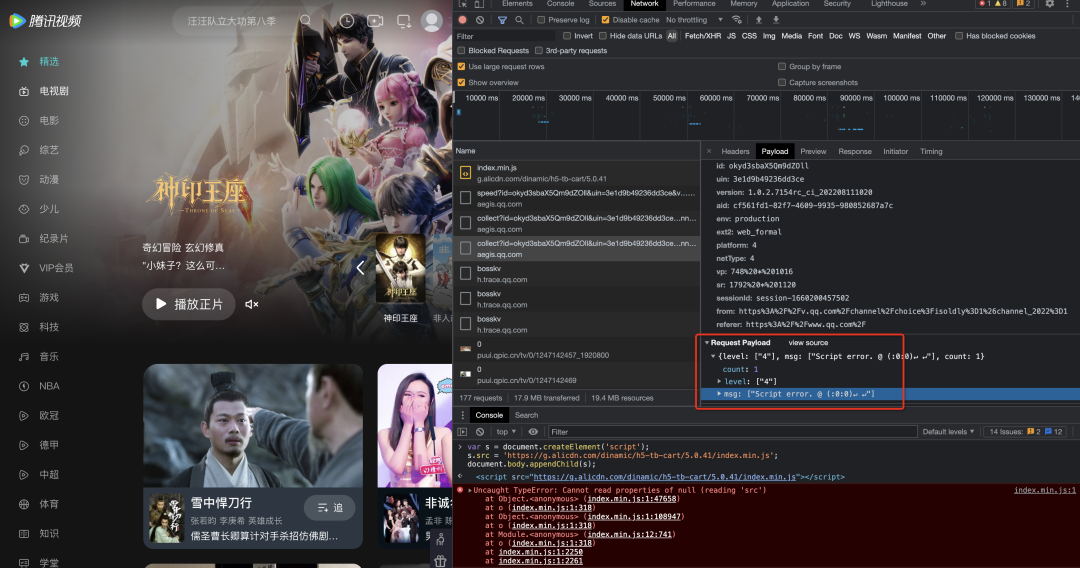Select the 电视剧 sidebar menu item
This screenshot has height=568, width=1080.
[54, 91]
